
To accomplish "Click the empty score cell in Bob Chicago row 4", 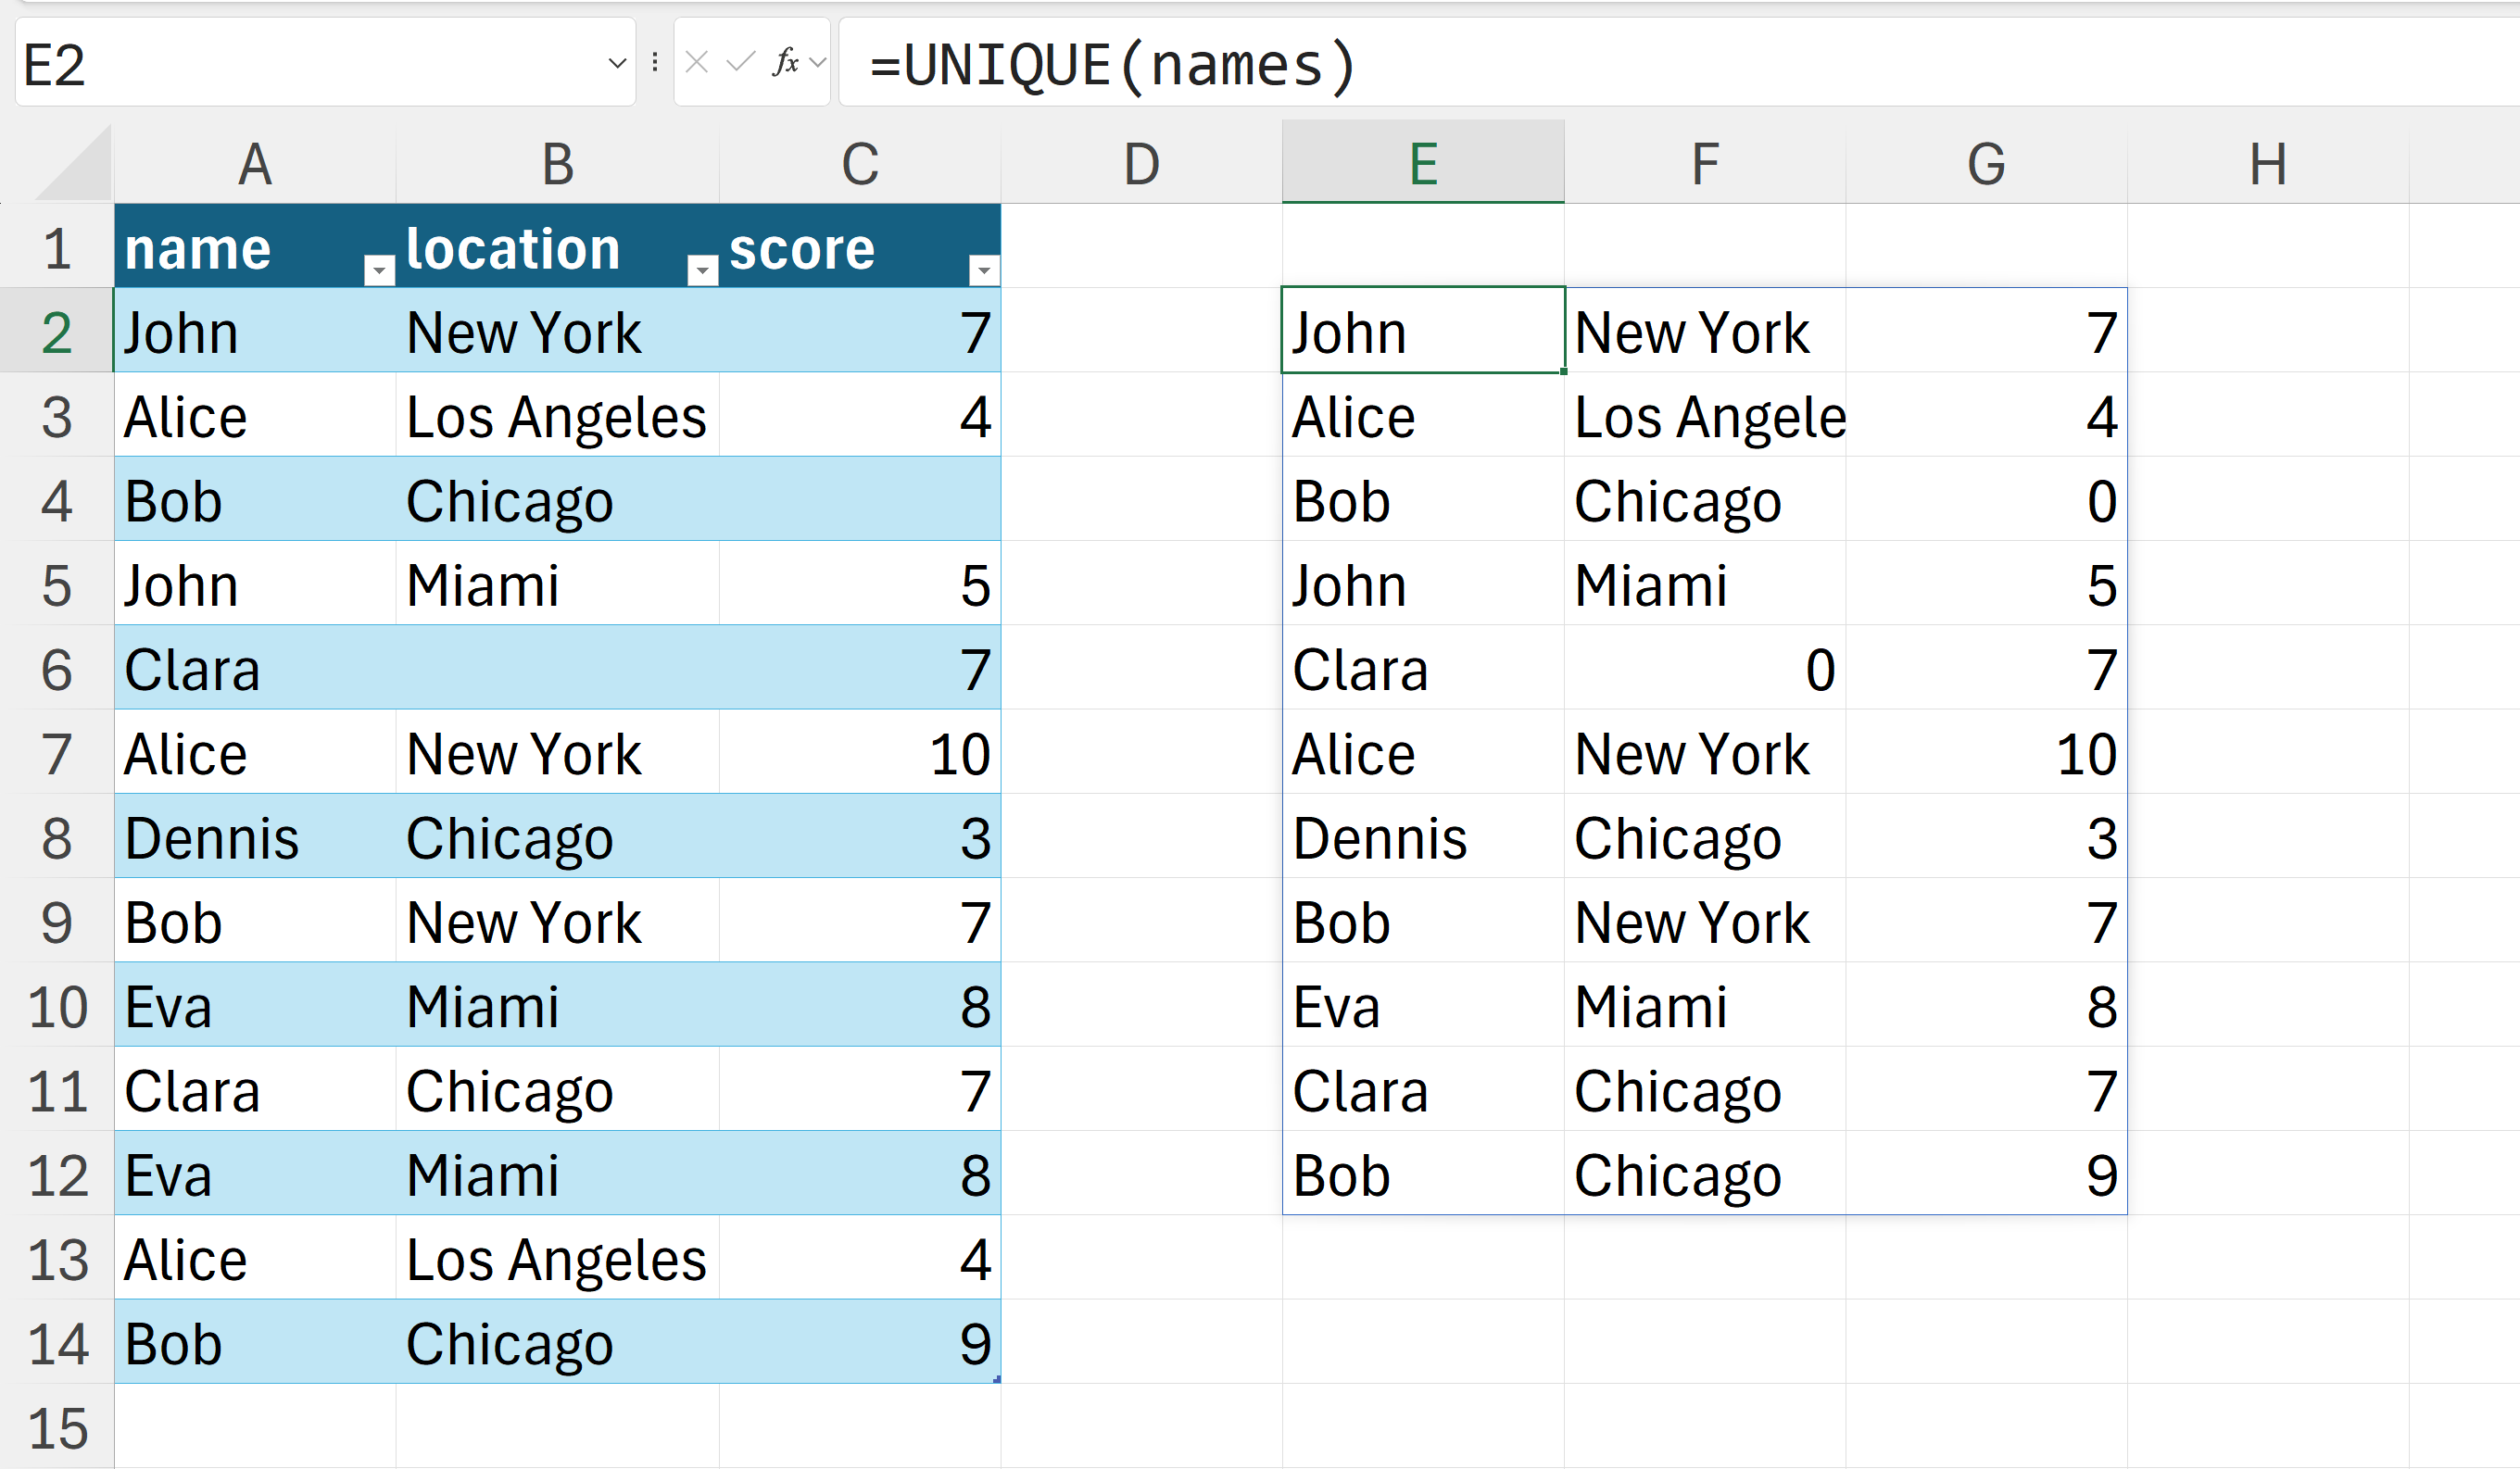I will pyautogui.click(x=859, y=501).
